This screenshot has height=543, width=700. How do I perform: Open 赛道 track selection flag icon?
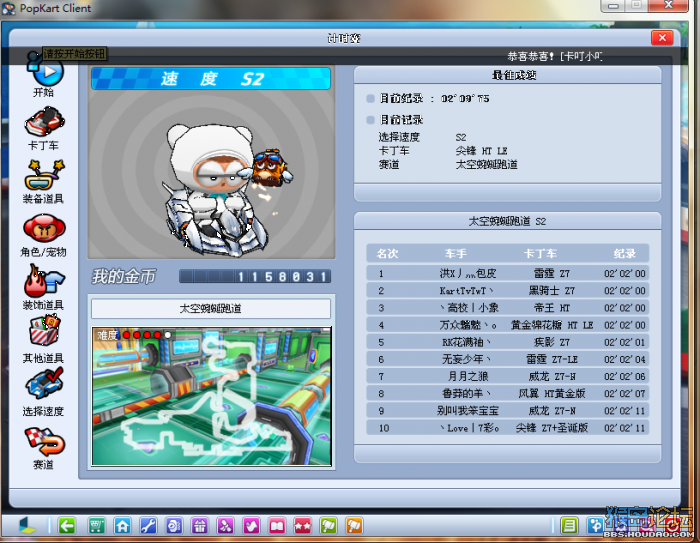coord(44,441)
